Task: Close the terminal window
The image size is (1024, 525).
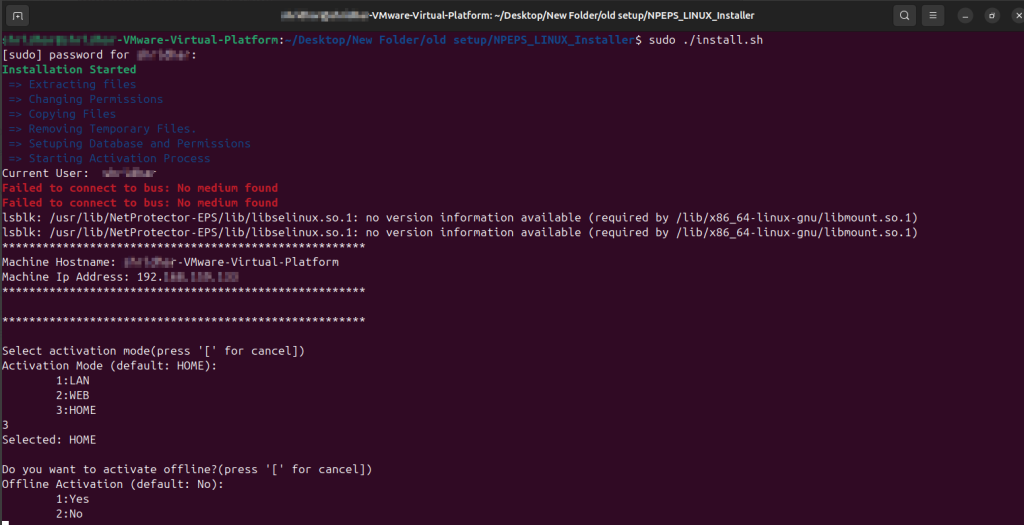Action: [1014, 15]
